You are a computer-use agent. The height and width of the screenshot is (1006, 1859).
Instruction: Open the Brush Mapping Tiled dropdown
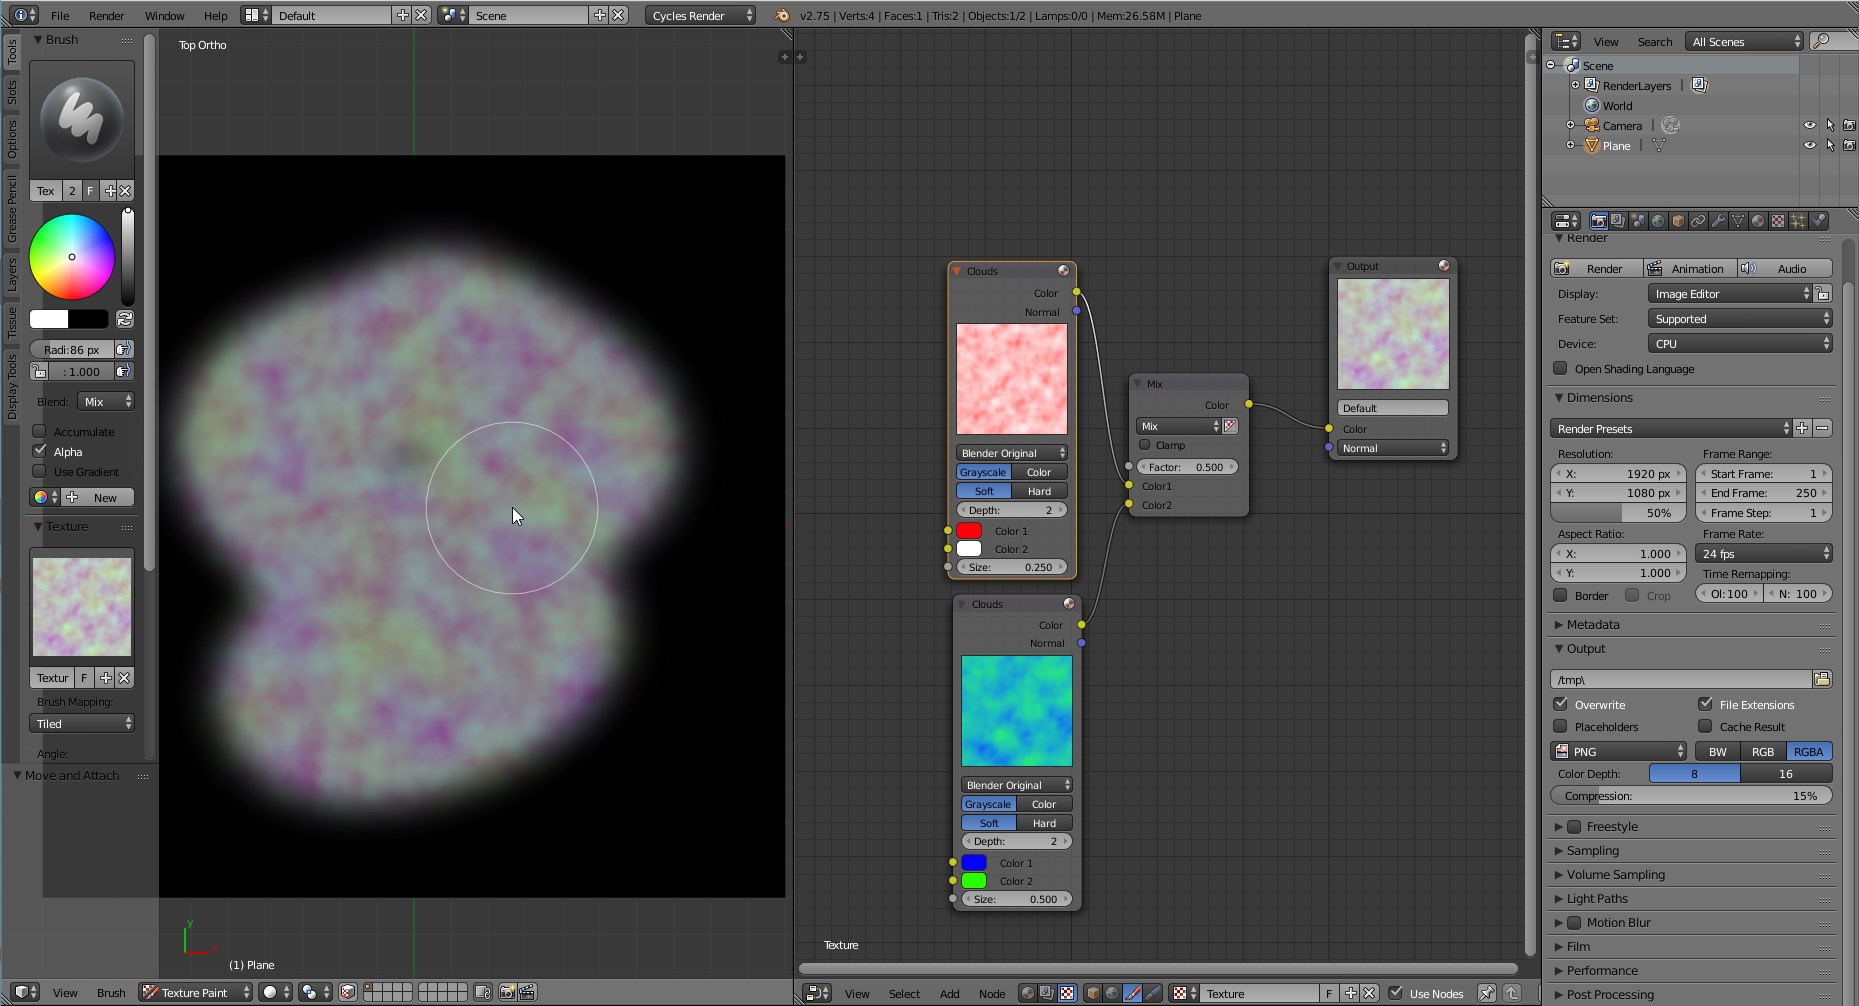pos(82,723)
